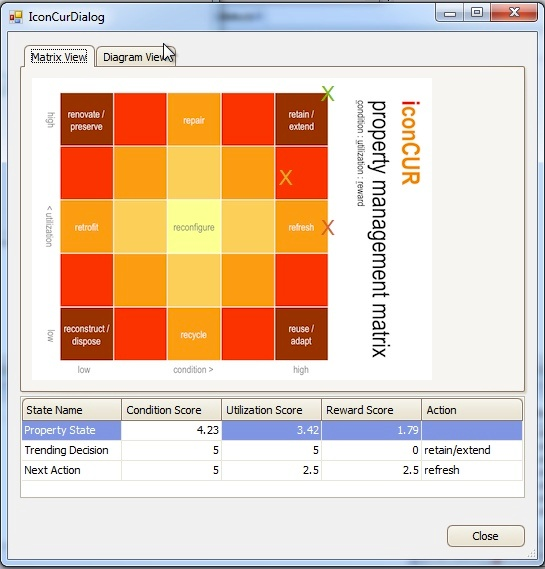The height and width of the screenshot is (569, 545).
Task: Select the Next Action row
Action: (x=272, y=470)
